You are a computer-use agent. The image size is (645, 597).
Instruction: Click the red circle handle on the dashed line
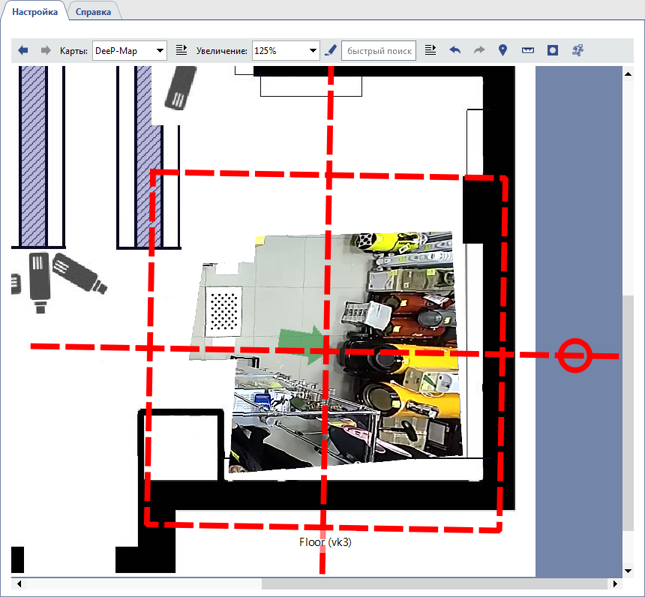[574, 355]
